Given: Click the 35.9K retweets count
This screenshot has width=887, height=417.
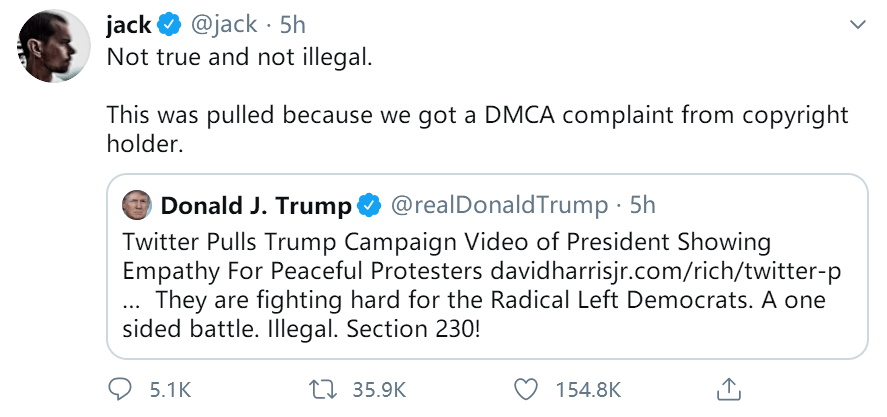Looking at the screenshot, I should click(x=380, y=389).
